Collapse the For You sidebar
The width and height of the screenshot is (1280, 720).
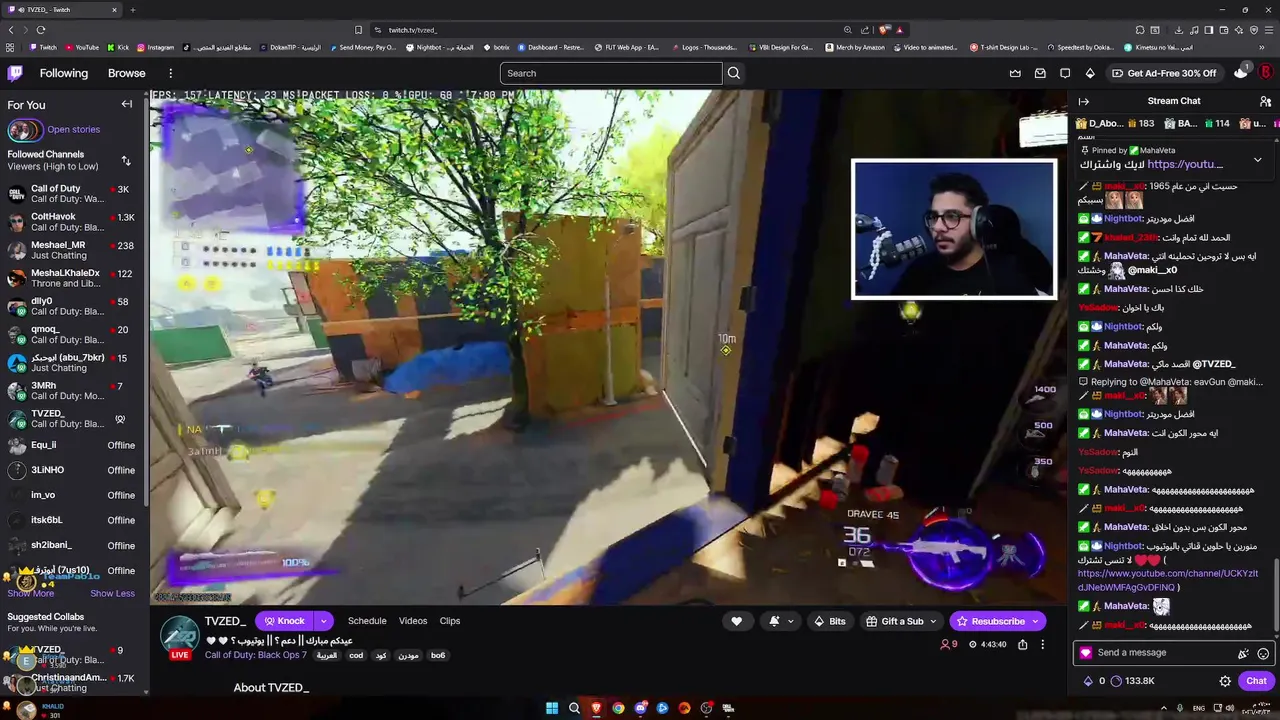[x=127, y=104]
